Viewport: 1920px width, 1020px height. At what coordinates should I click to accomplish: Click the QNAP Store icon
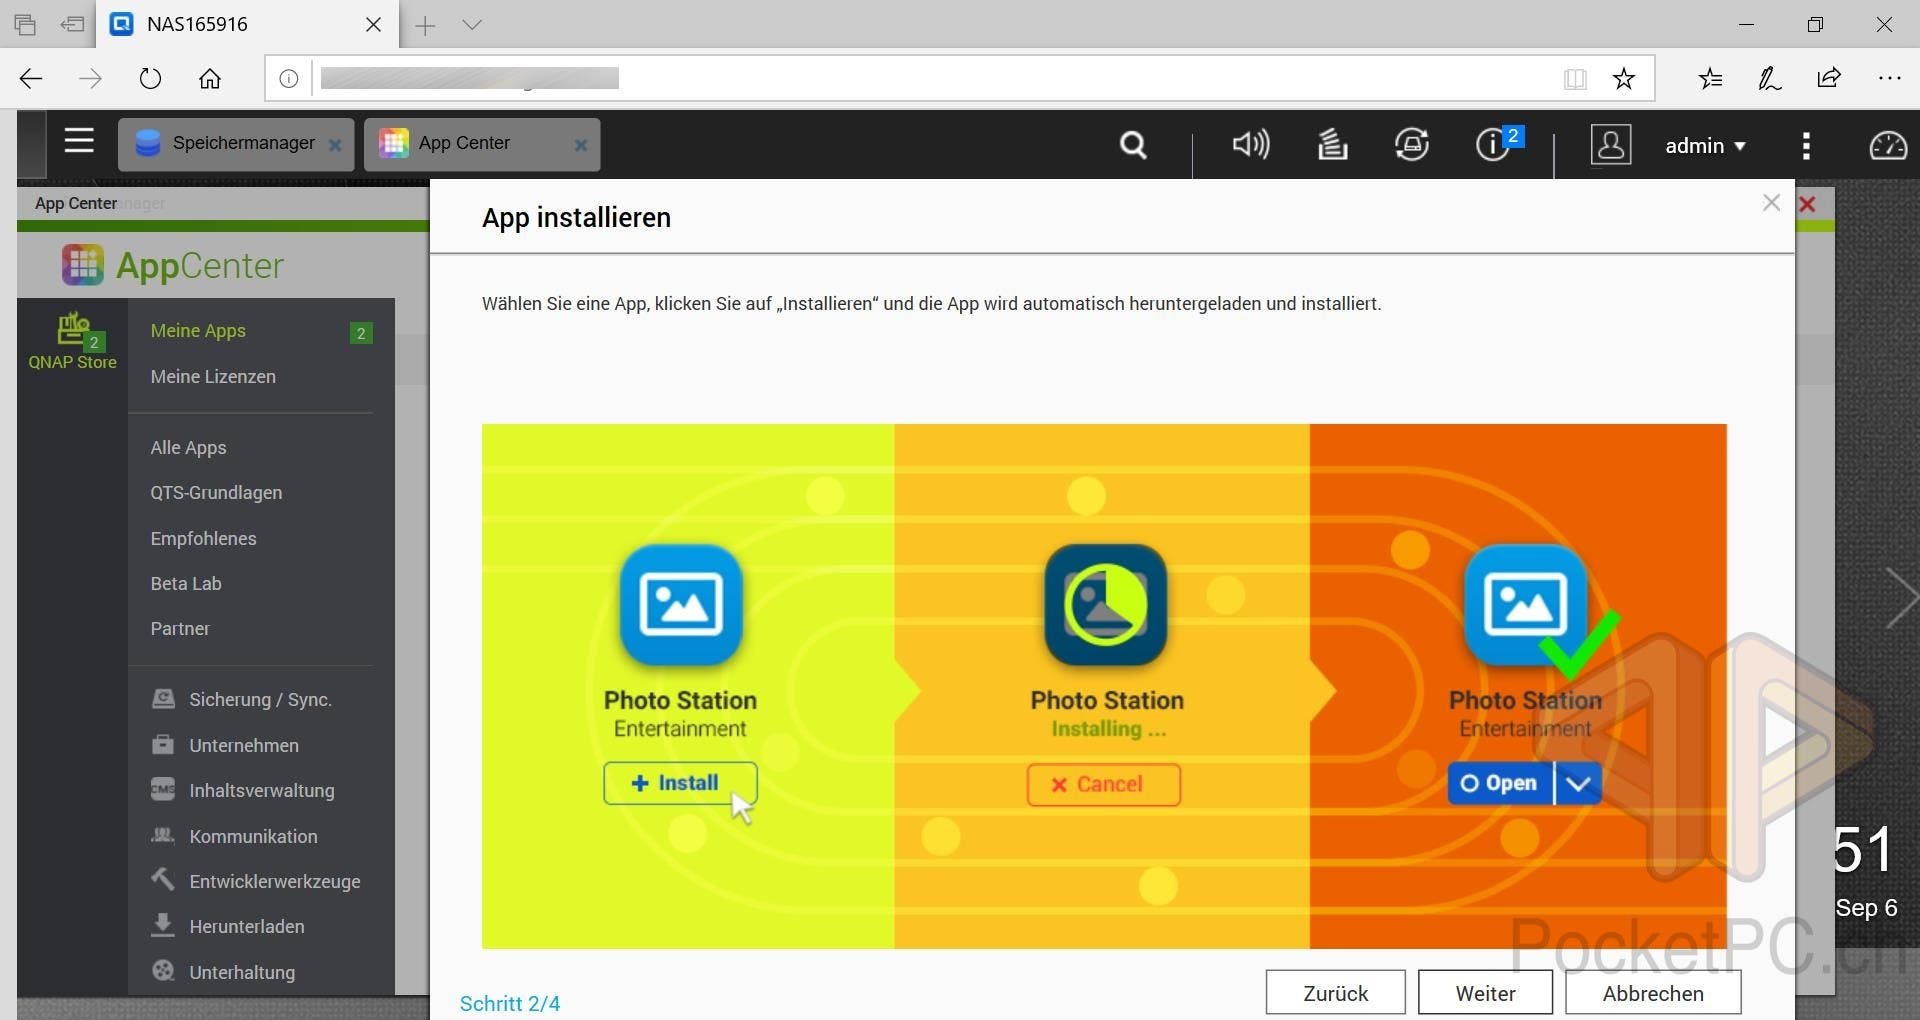(x=72, y=342)
